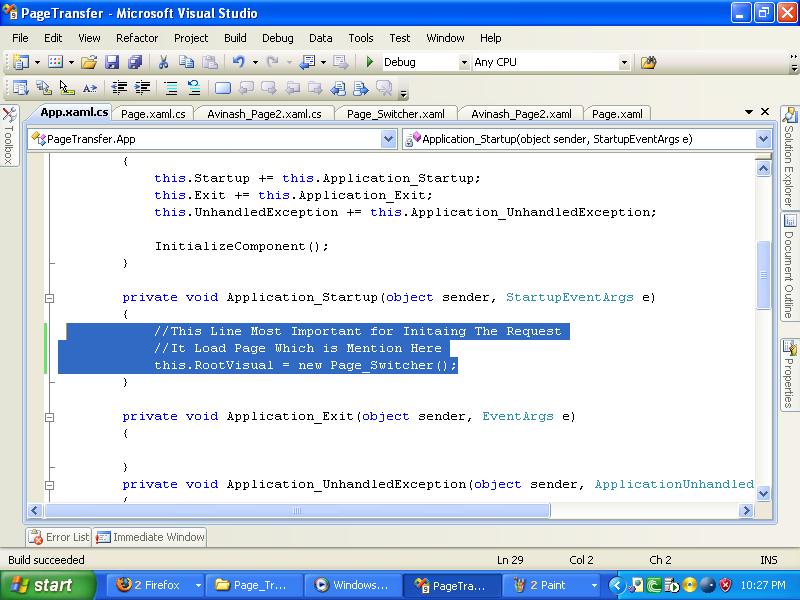Open the Immediate Window panel
800x600 pixels.
(x=150, y=537)
